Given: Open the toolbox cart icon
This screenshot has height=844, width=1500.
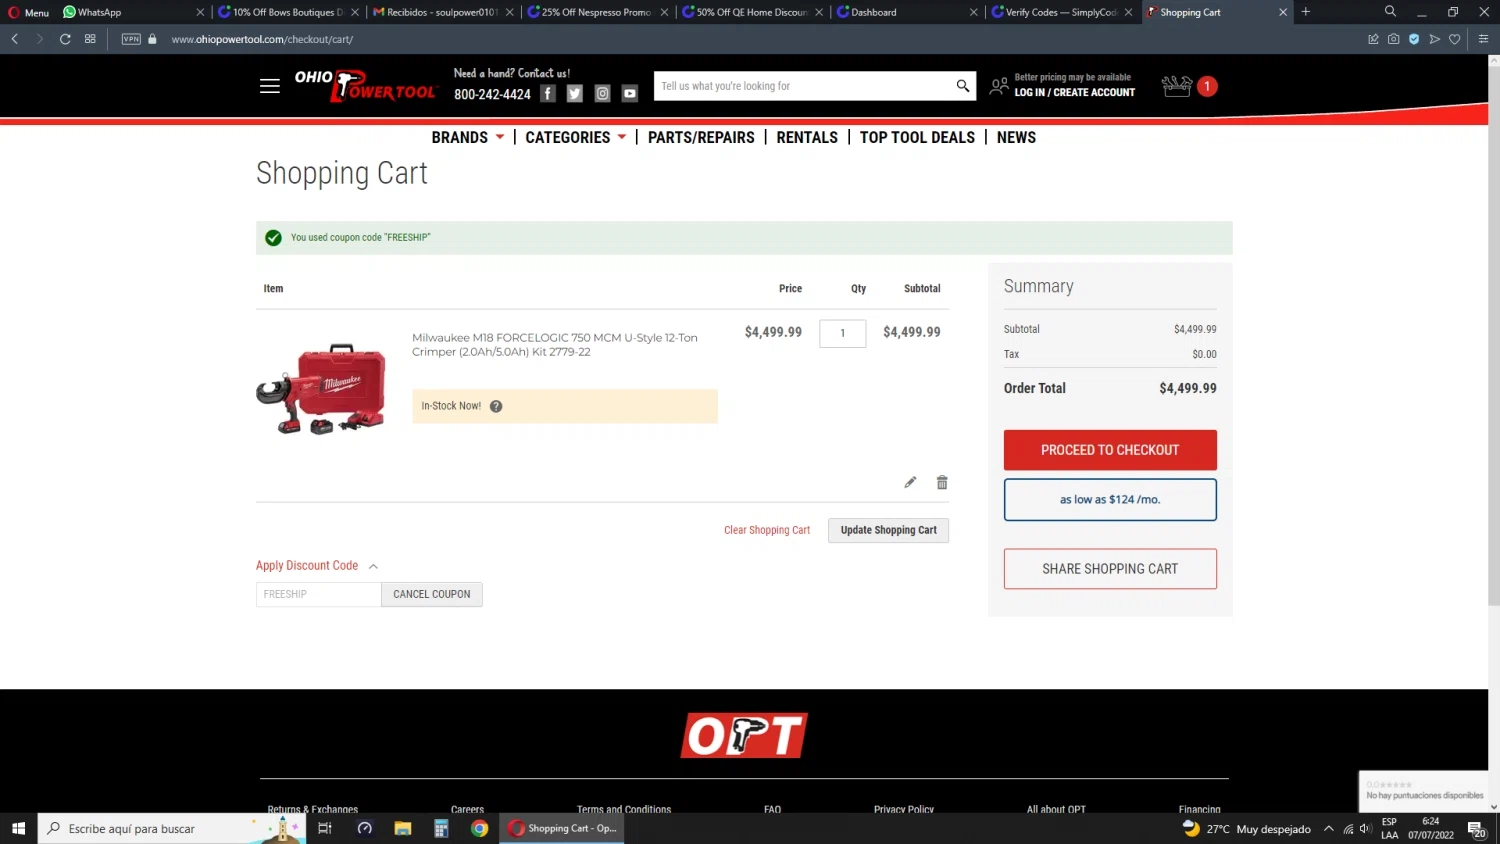Looking at the screenshot, I should pos(1177,86).
